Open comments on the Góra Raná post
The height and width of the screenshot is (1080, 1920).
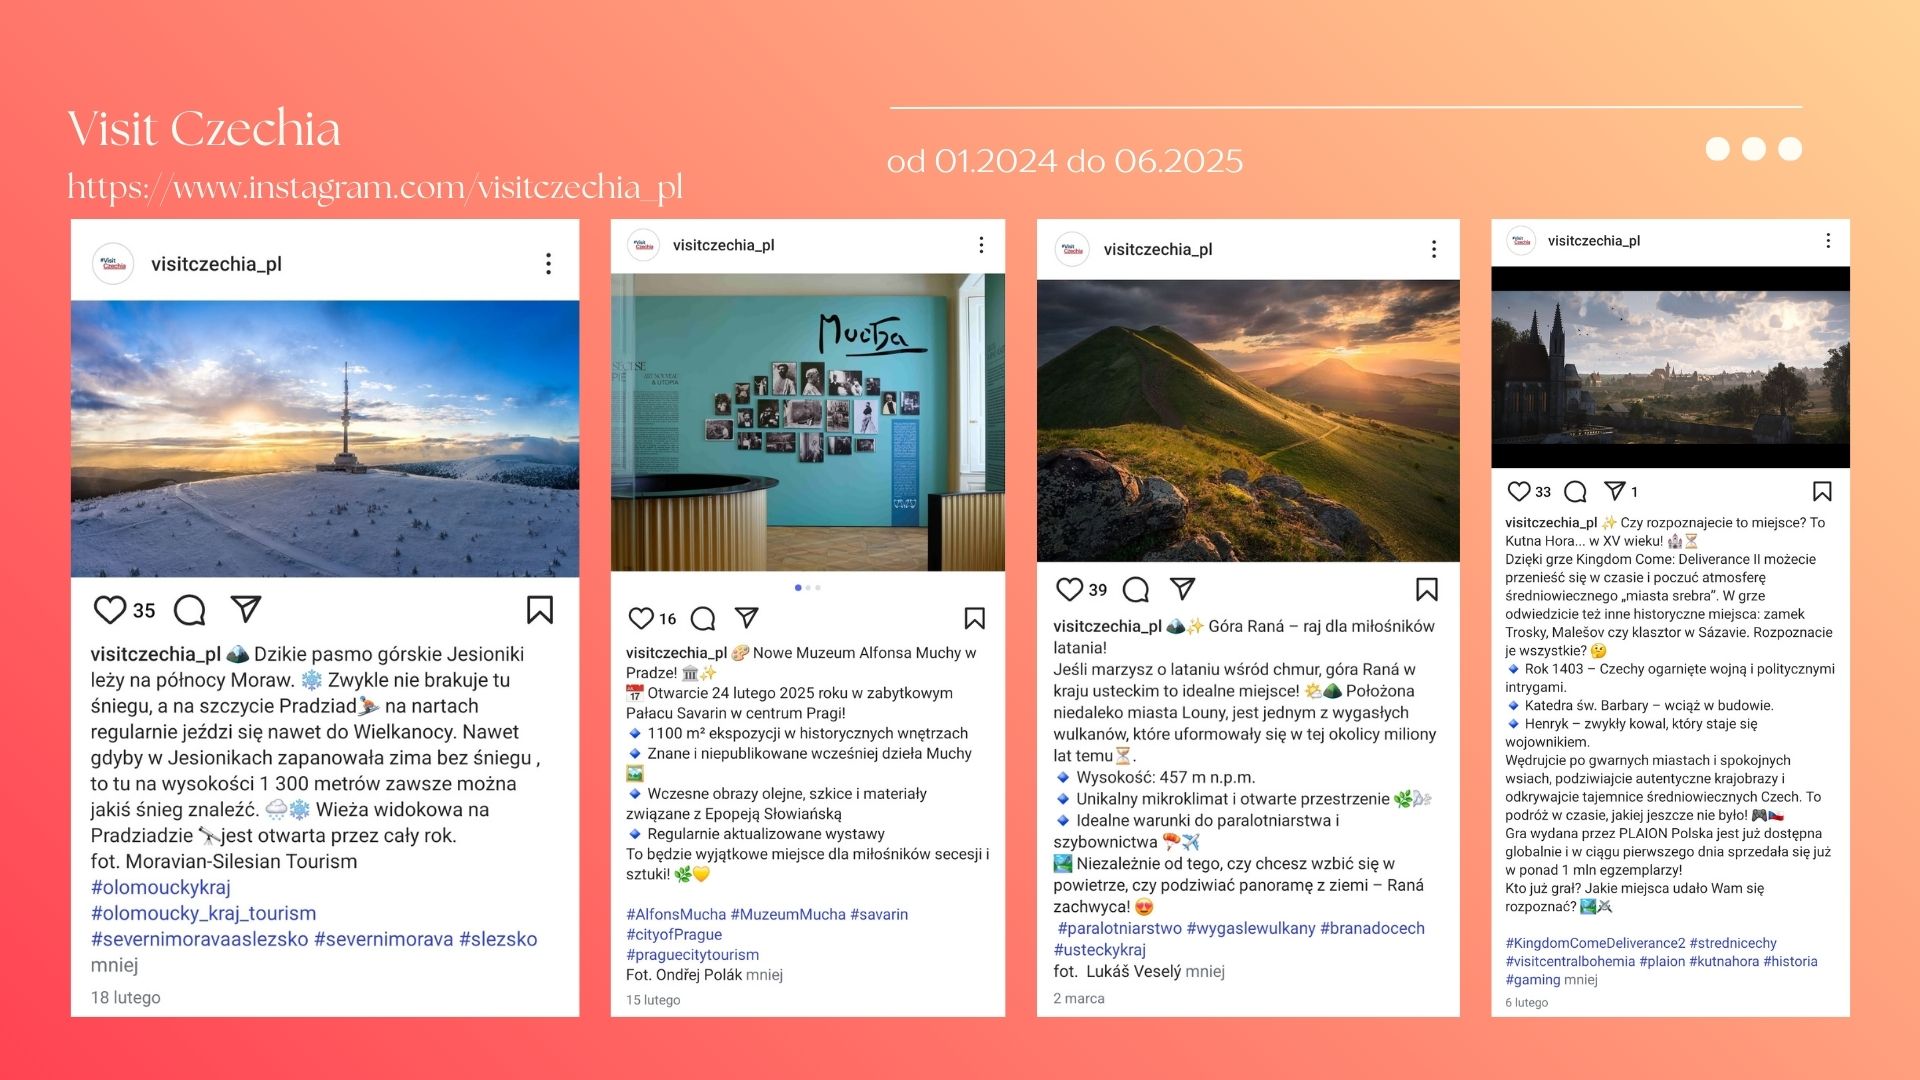pos(1136,590)
